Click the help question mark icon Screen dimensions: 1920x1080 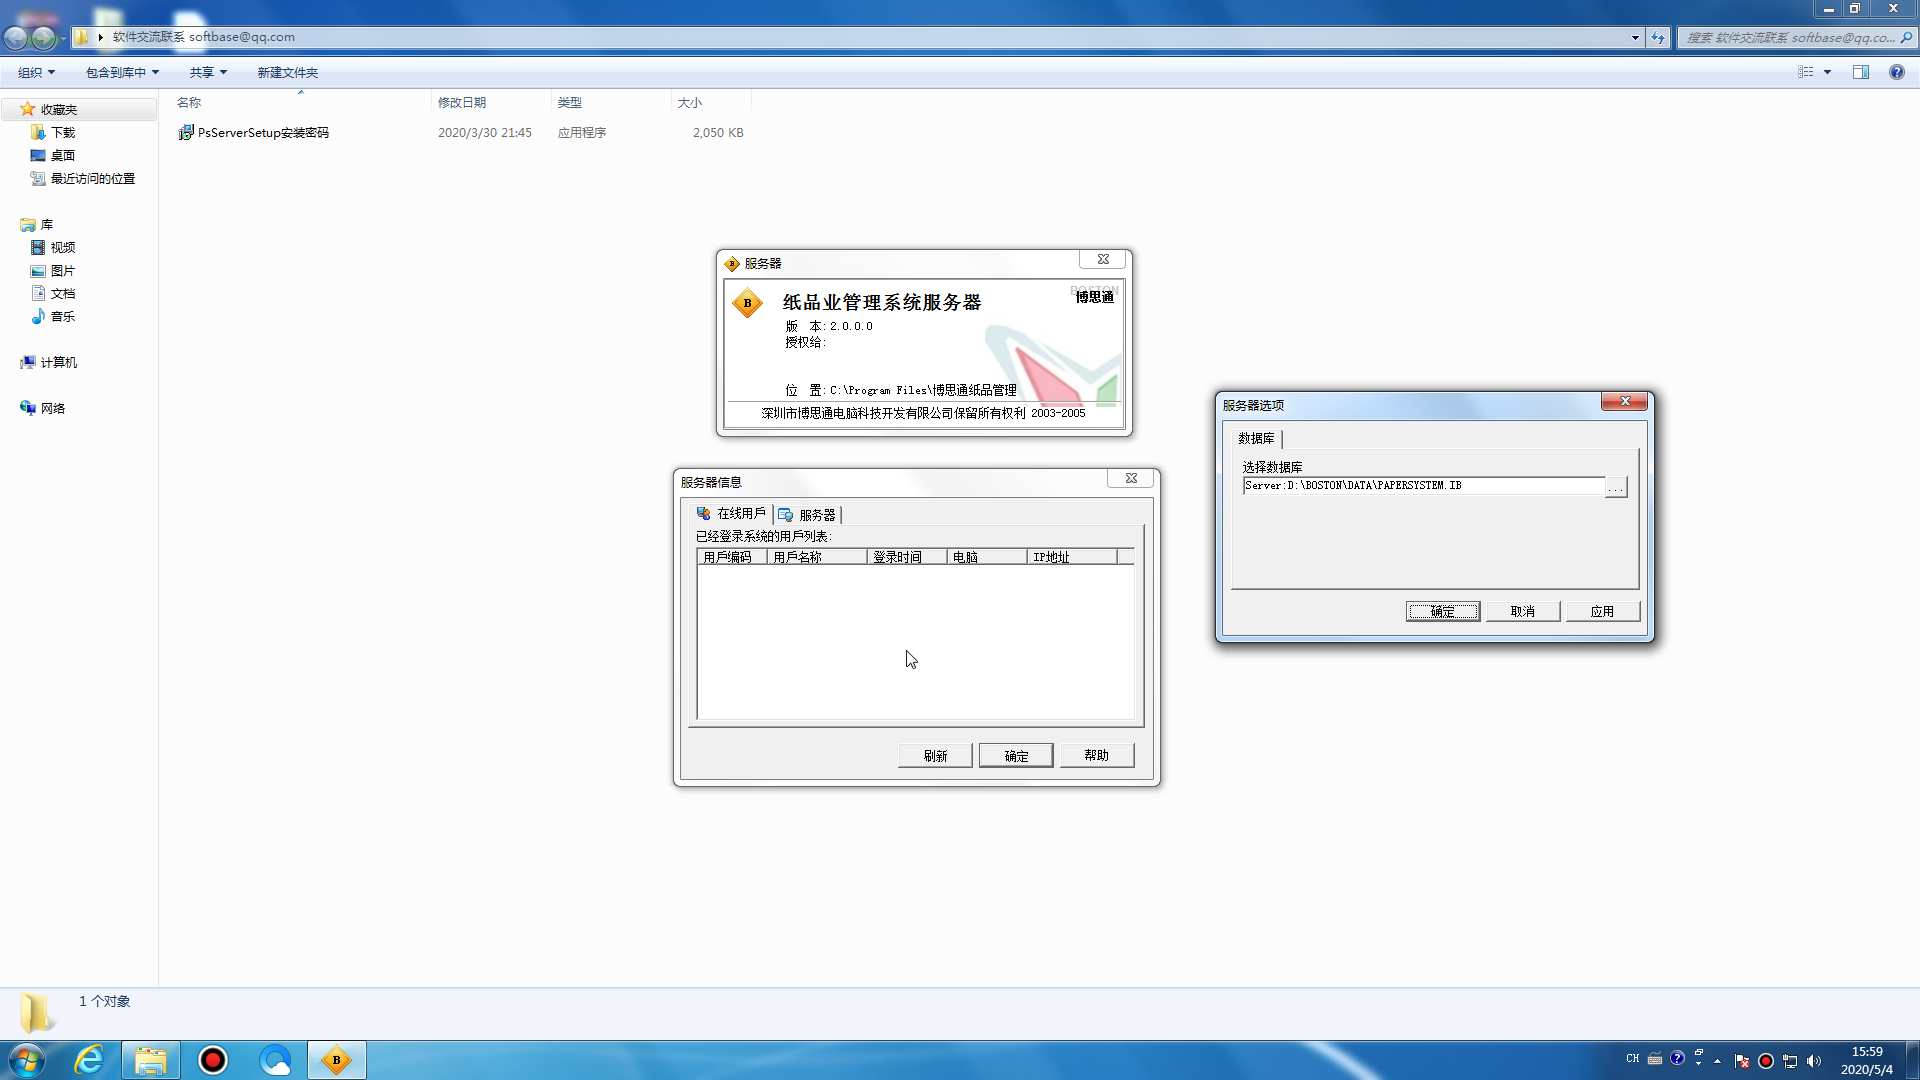tap(1896, 72)
